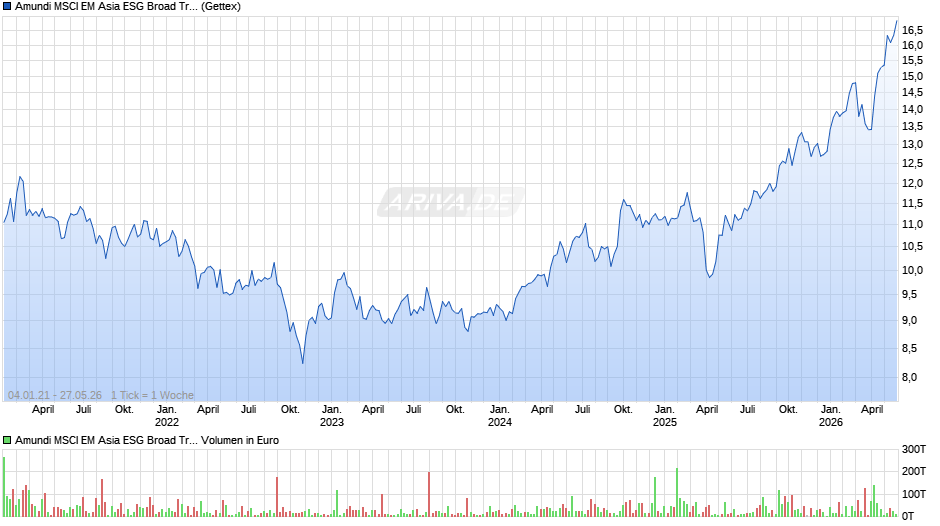The image size is (940, 526).
Task: Click the 8,0 price axis label
Action: (909, 377)
